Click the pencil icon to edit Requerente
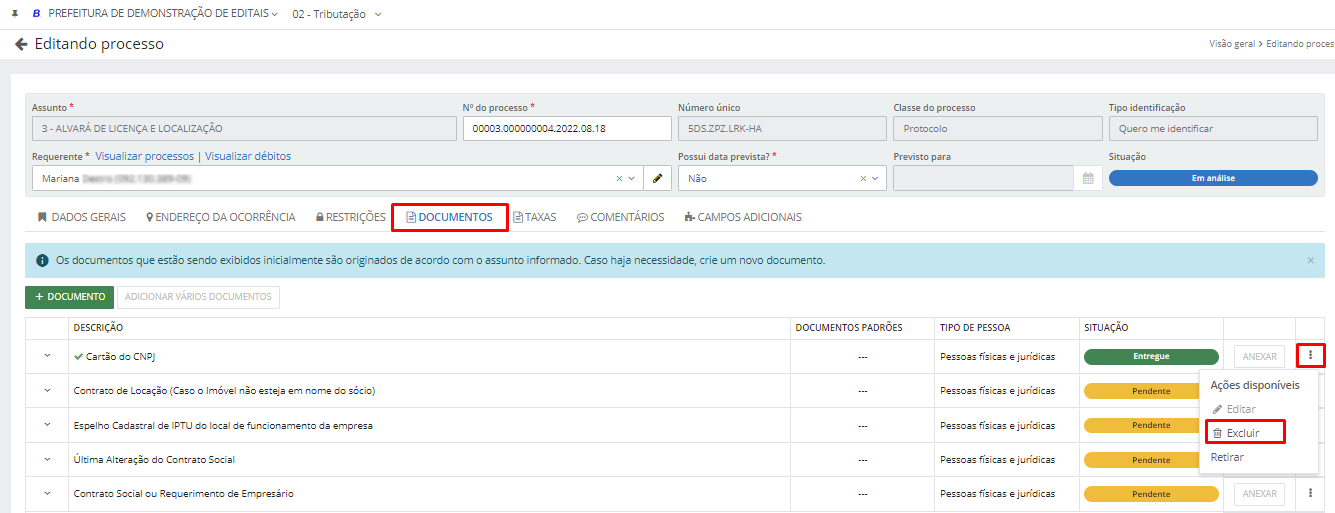The height and width of the screenshot is (513, 1335). (x=657, y=178)
